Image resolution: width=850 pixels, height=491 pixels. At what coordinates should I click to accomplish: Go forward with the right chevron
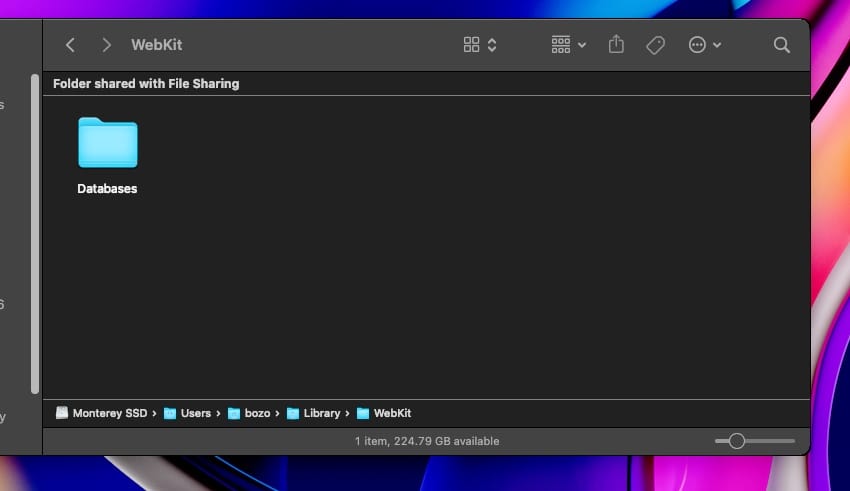click(x=106, y=45)
